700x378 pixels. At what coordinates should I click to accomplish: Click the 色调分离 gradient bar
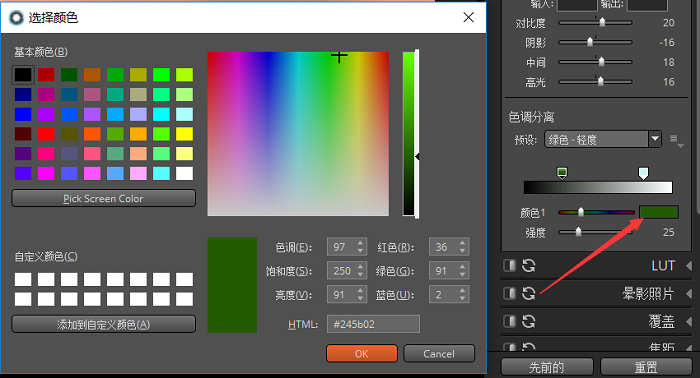[598, 187]
